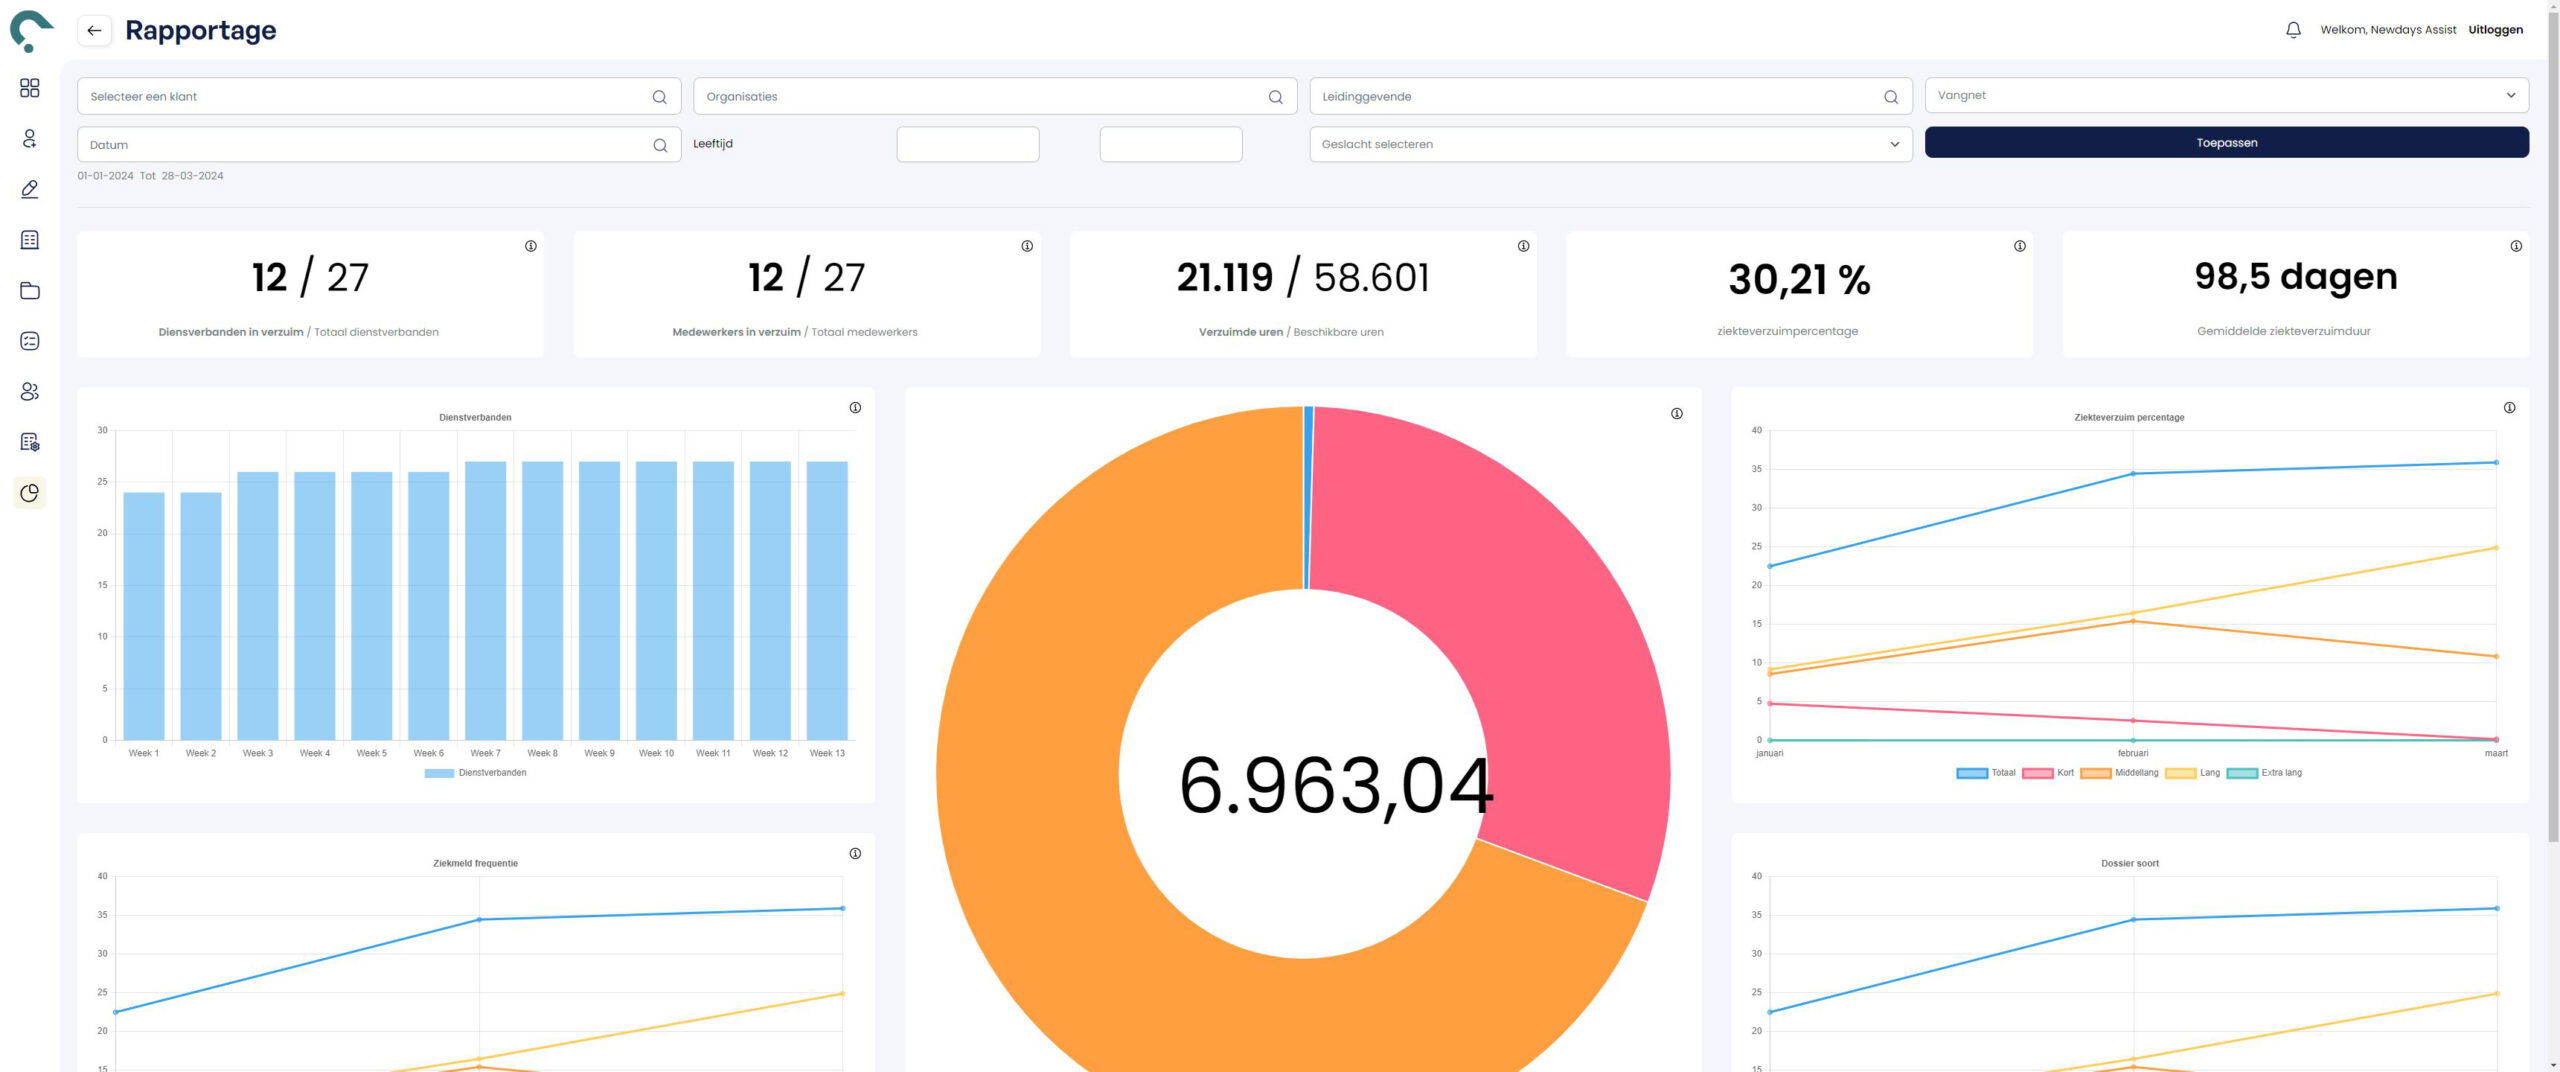Screen dimensions: 2560x1072
Task: Expand the Vangnet dropdown
Action: click(2226, 96)
